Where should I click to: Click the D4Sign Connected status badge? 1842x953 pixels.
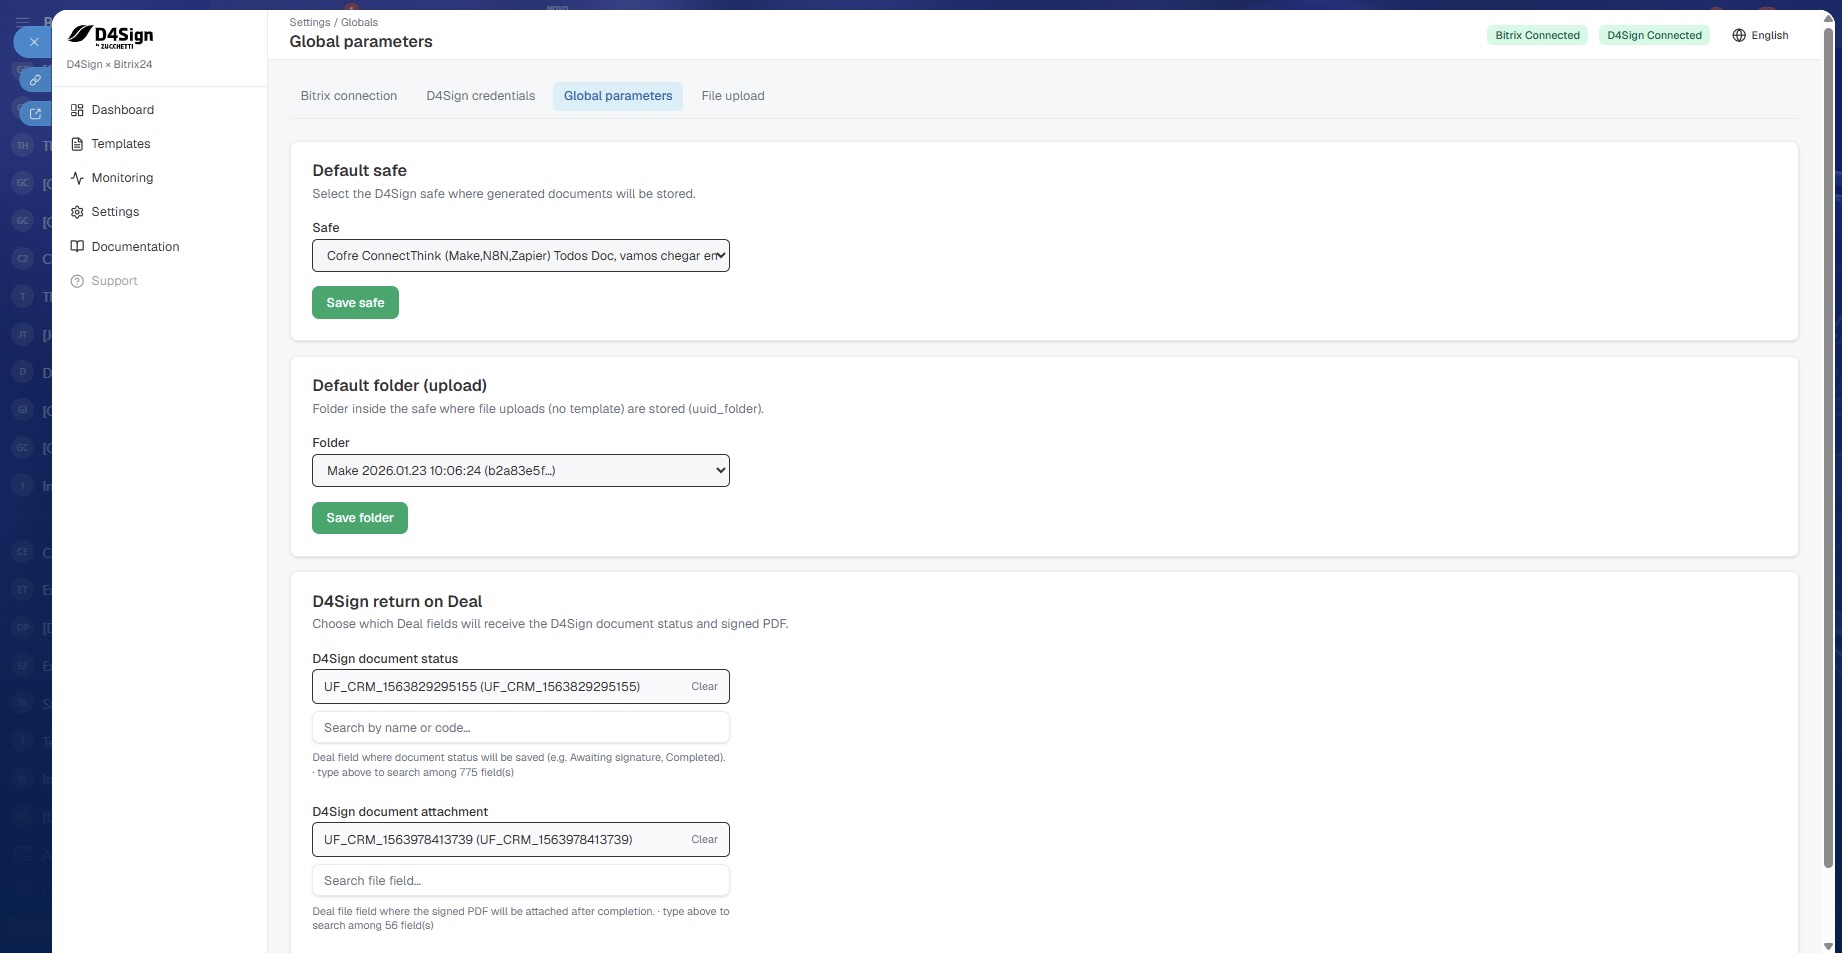click(1654, 35)
